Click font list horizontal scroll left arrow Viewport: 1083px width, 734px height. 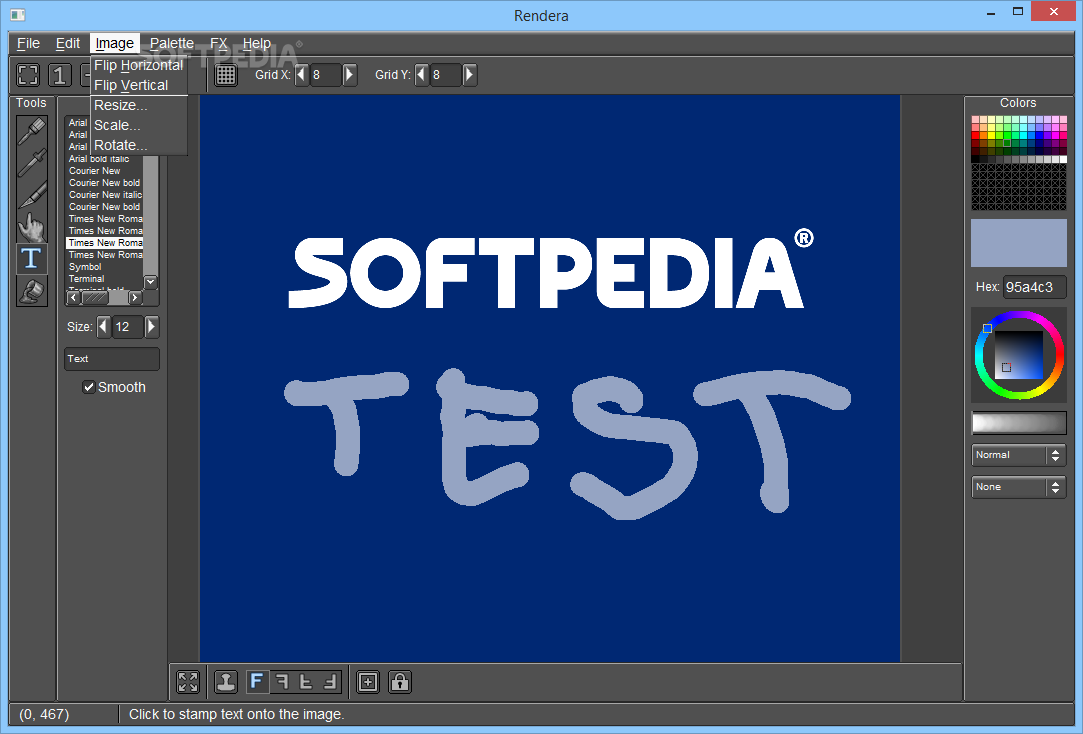74,298
